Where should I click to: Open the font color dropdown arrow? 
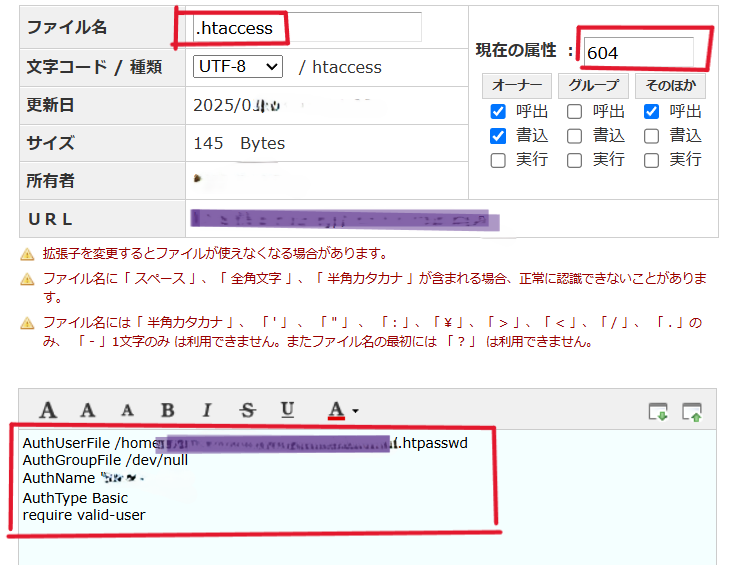(355, 411)
